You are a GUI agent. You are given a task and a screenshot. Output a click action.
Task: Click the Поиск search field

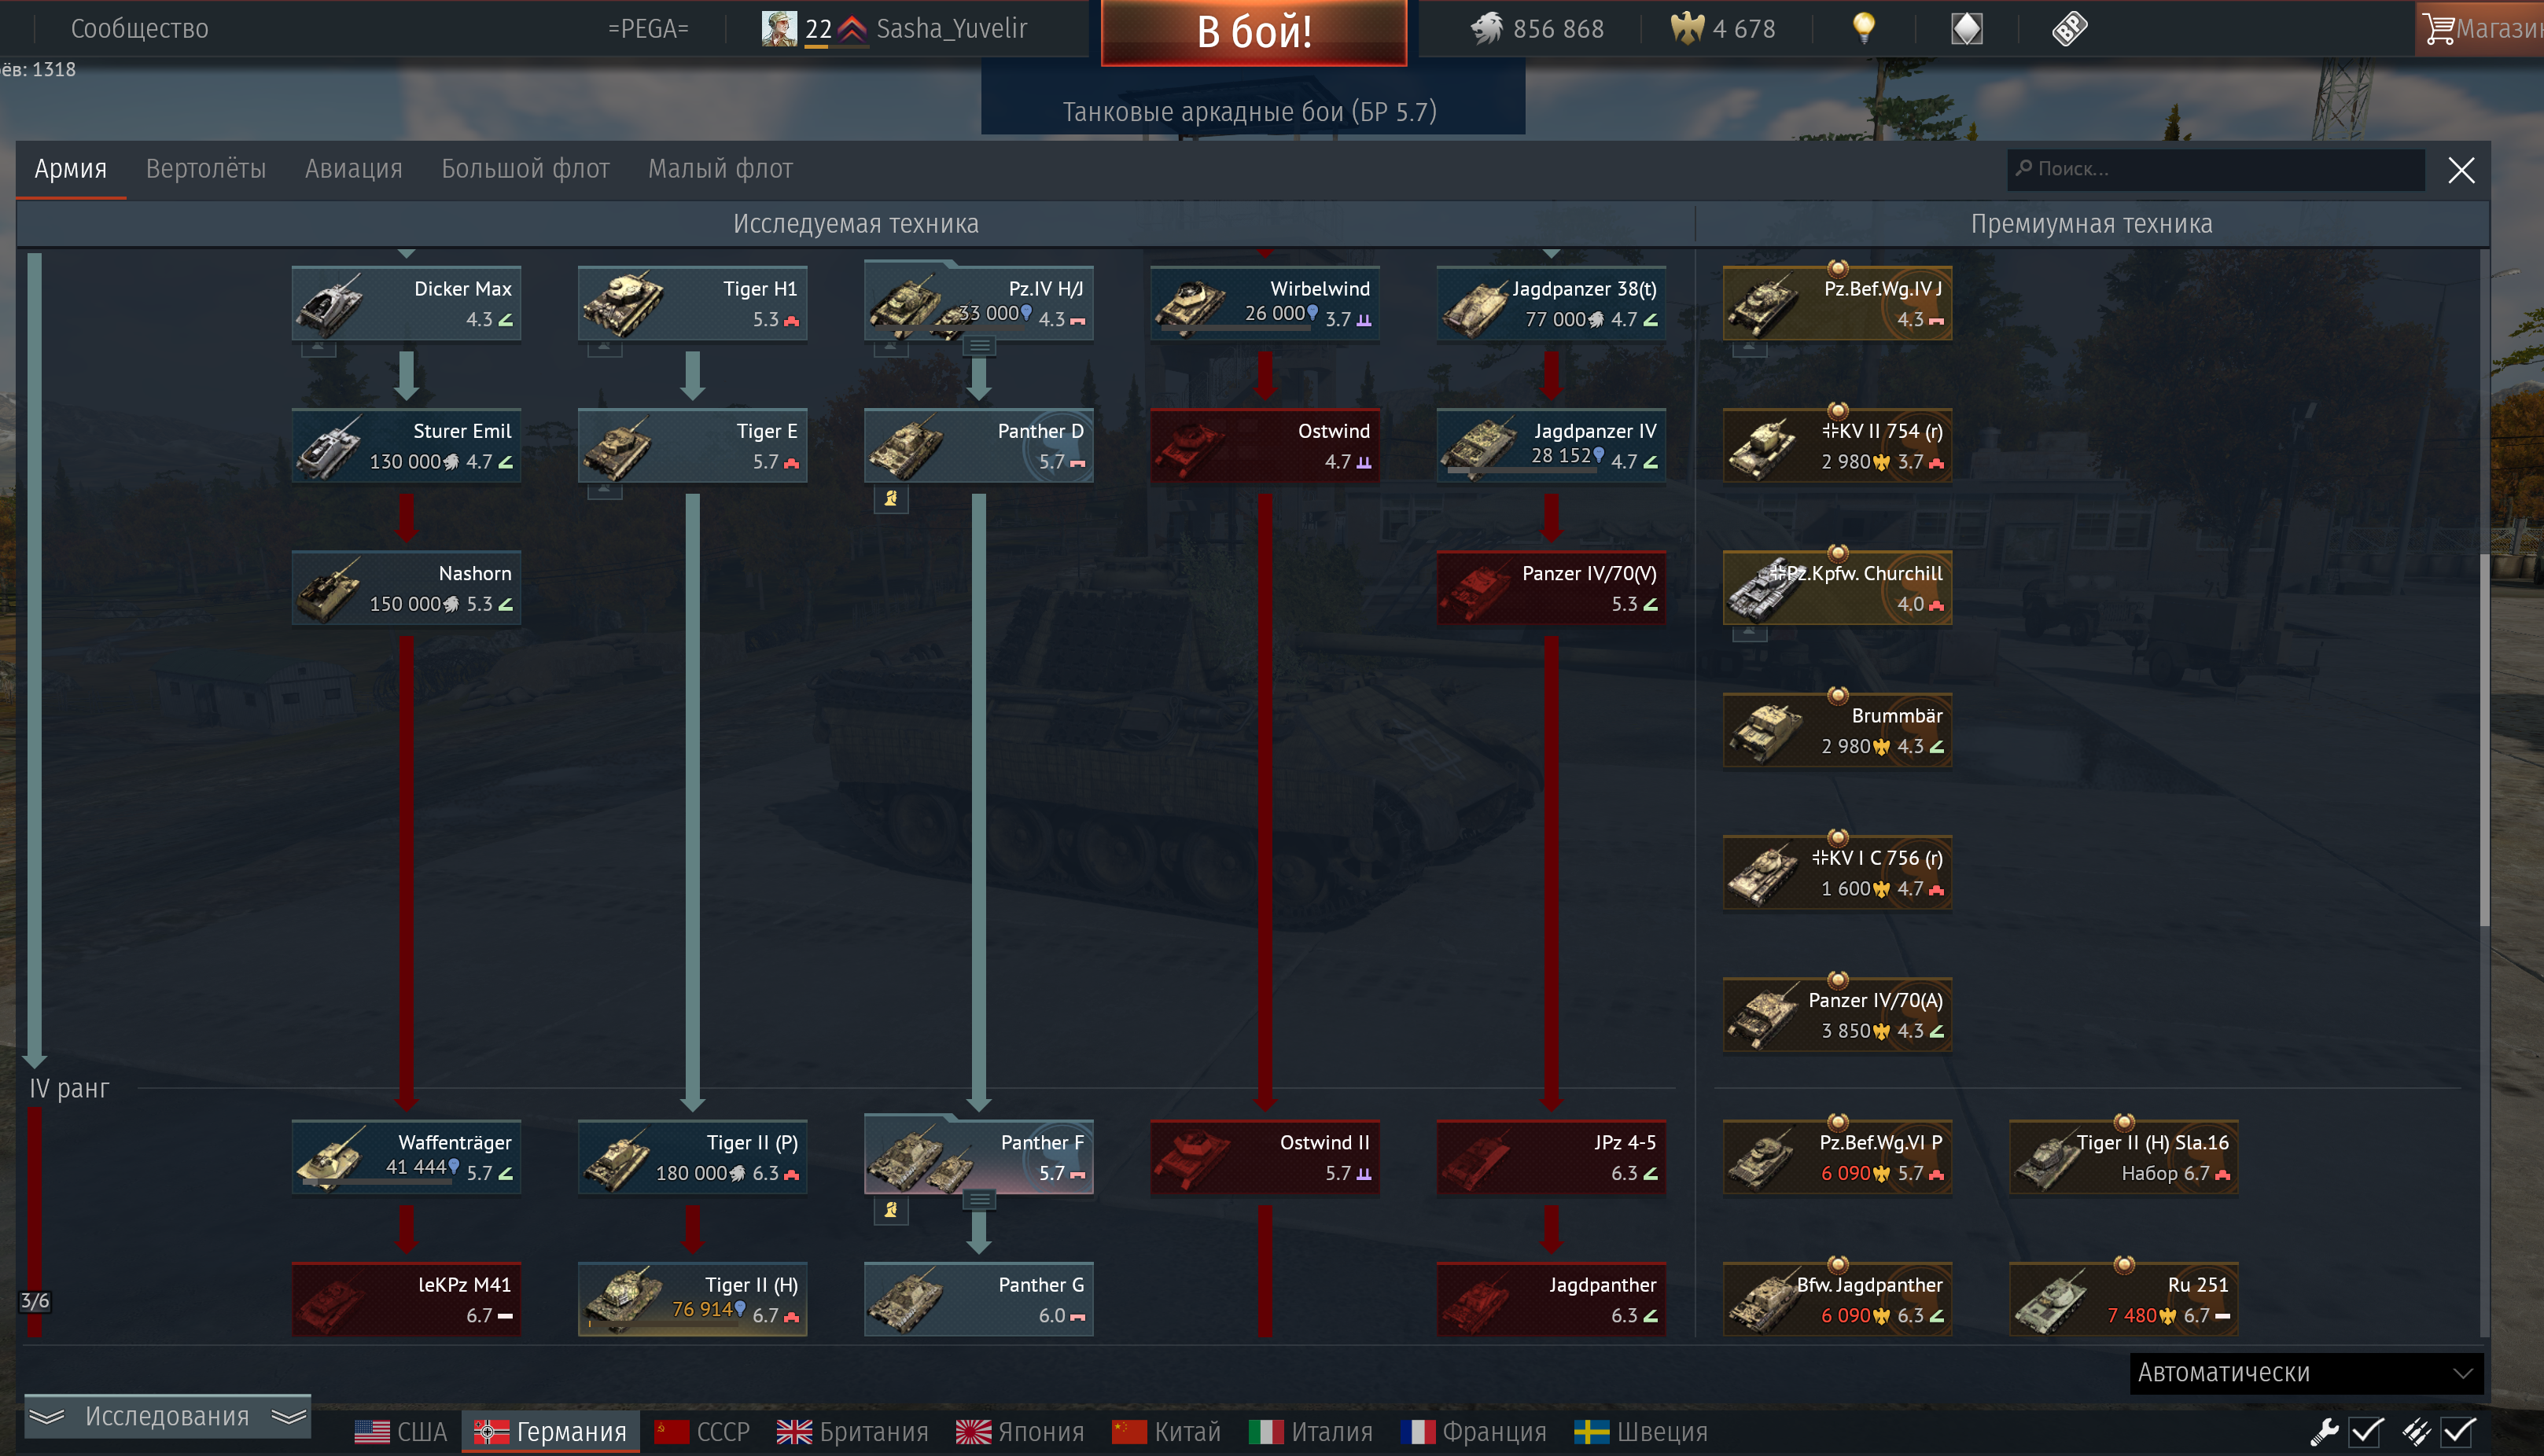pyautogui.click(x=2215, y=169)
